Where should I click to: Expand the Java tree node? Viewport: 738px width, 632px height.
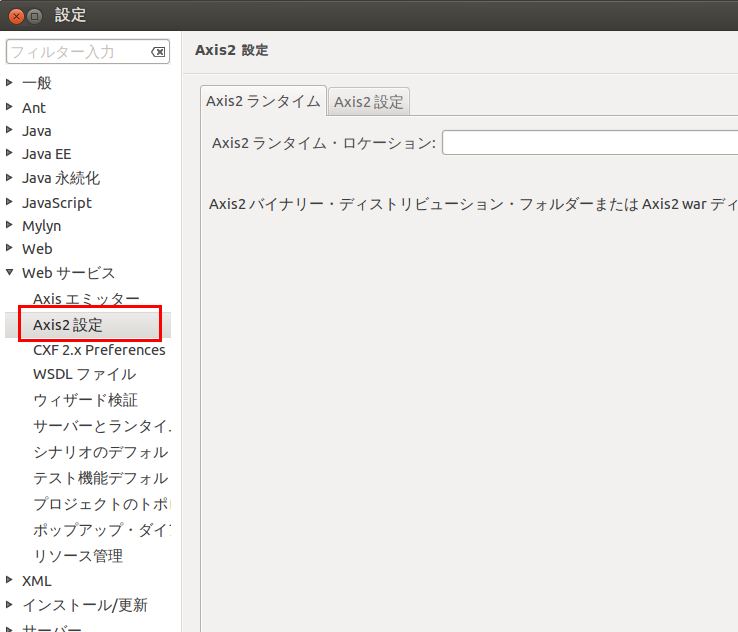coord(9,130)
